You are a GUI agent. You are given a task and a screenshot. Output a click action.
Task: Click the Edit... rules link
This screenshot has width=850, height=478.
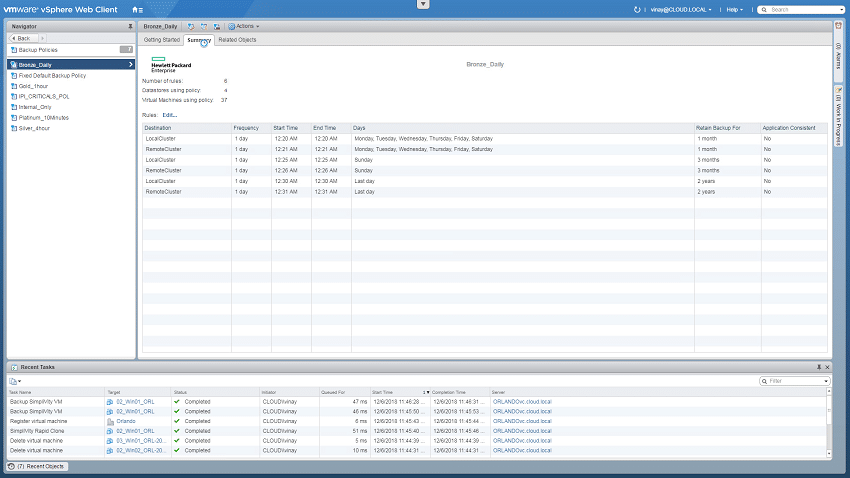(x=170, y=115)
